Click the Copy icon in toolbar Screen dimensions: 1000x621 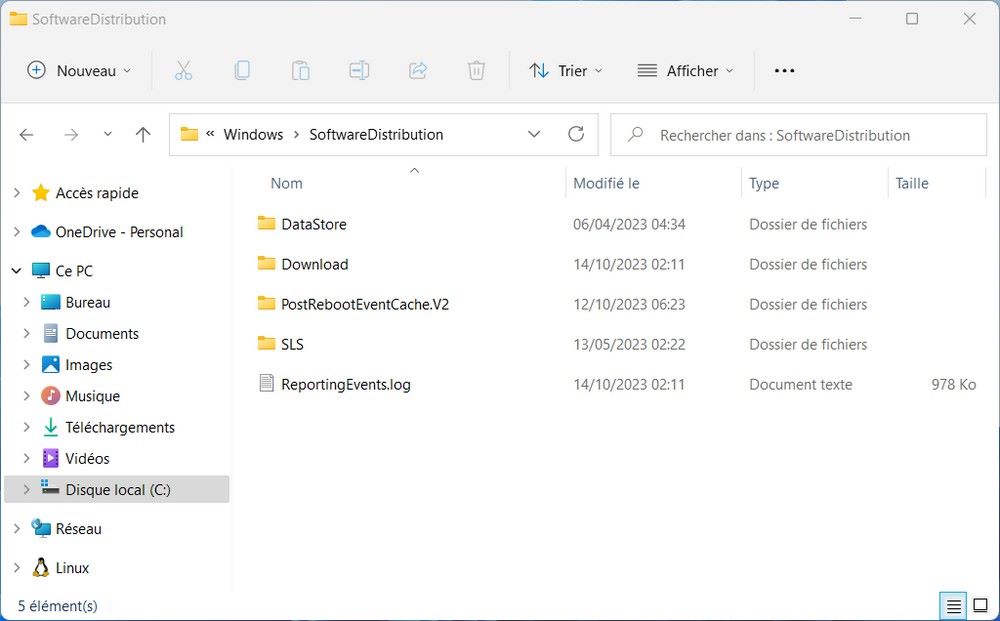pyautogui.click(x=242, y=71)
